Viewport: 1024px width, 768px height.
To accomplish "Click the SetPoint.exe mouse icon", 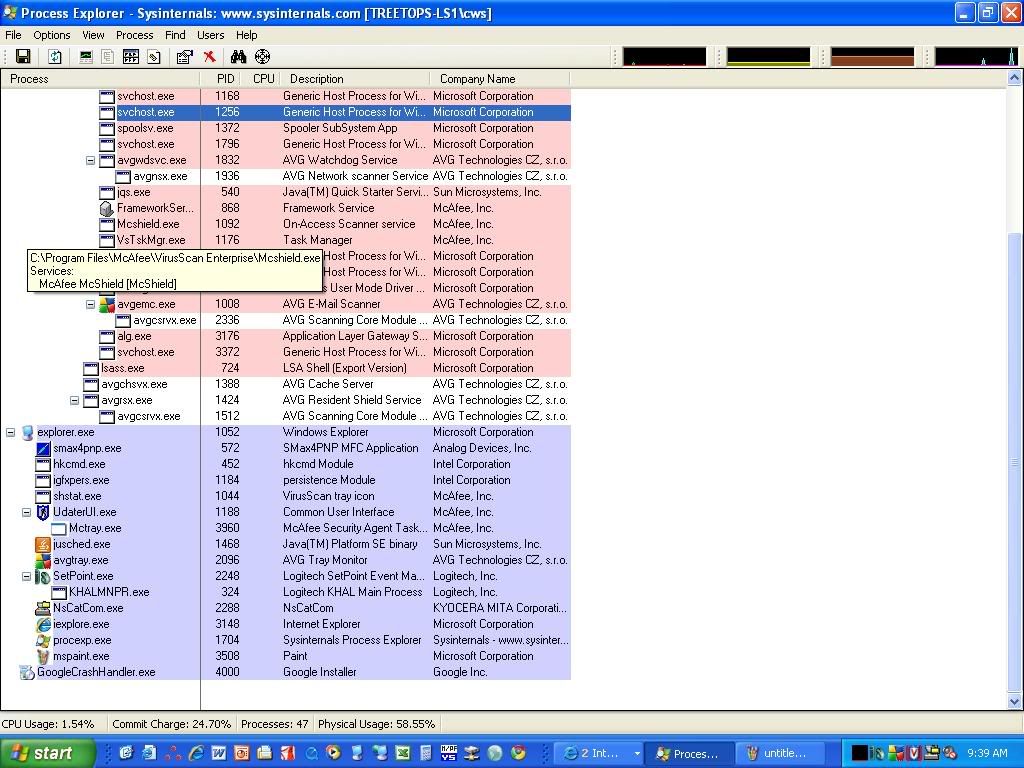I will [x=42, y=577].
